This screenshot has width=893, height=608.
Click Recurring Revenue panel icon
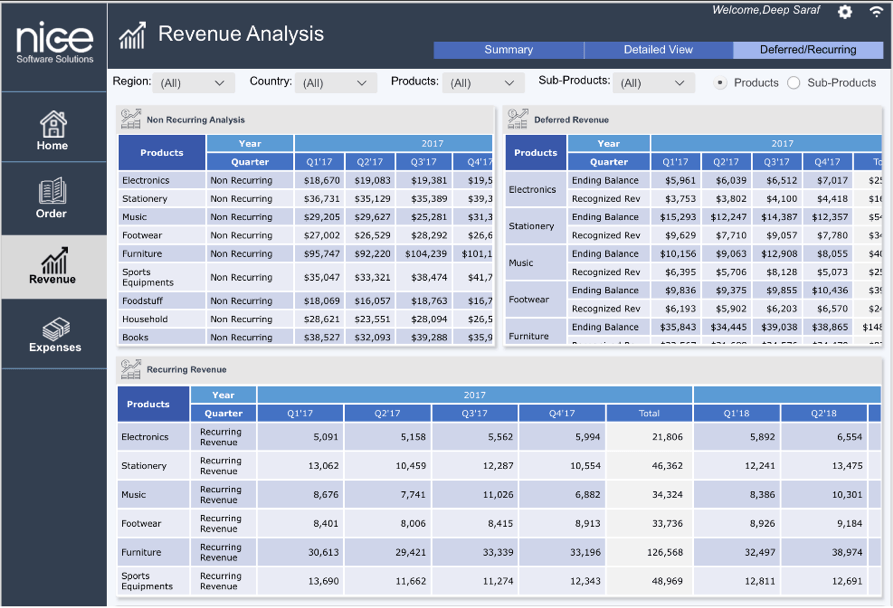click(x=131, y=370)
